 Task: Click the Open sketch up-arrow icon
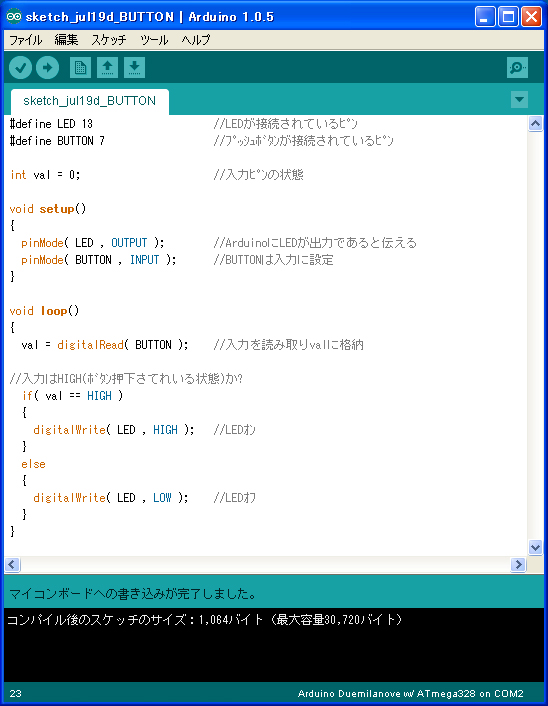coord(107,68)
